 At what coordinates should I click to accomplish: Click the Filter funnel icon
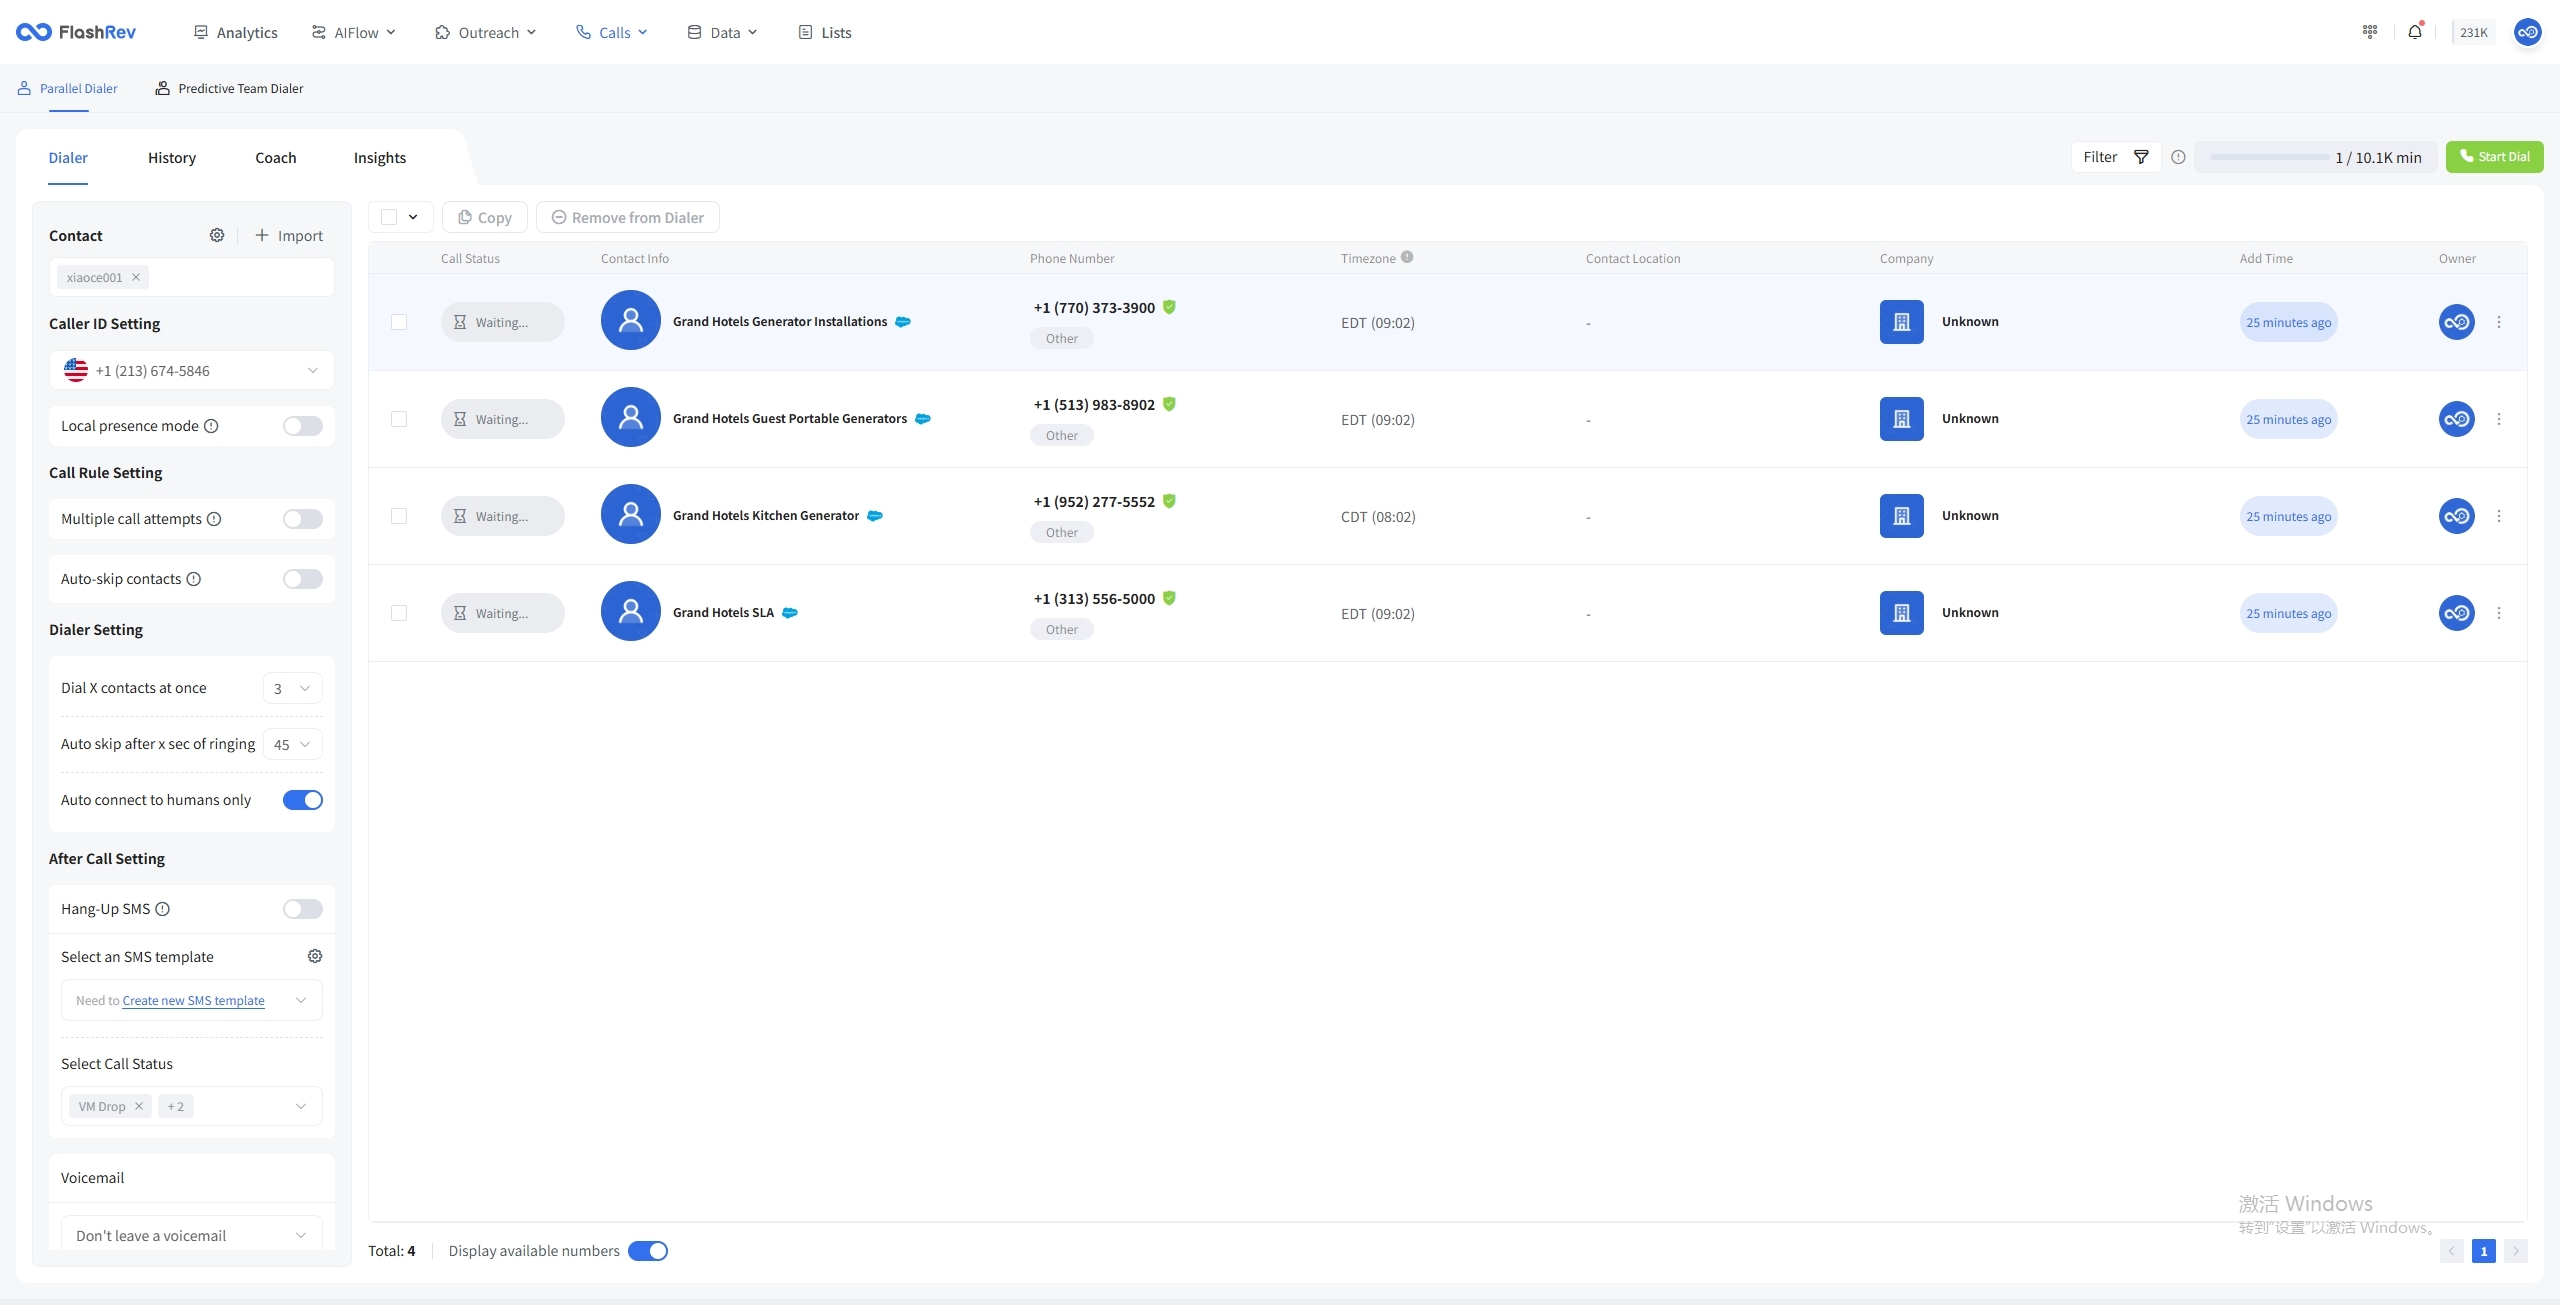coord(2141,157)
